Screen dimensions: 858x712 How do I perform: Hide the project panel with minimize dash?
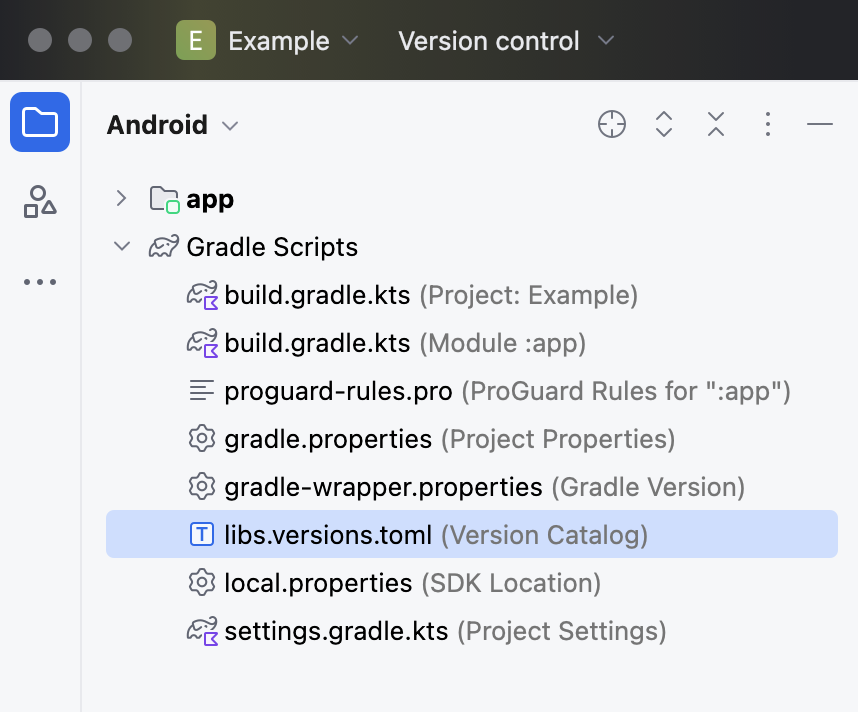tap(820, 124)
